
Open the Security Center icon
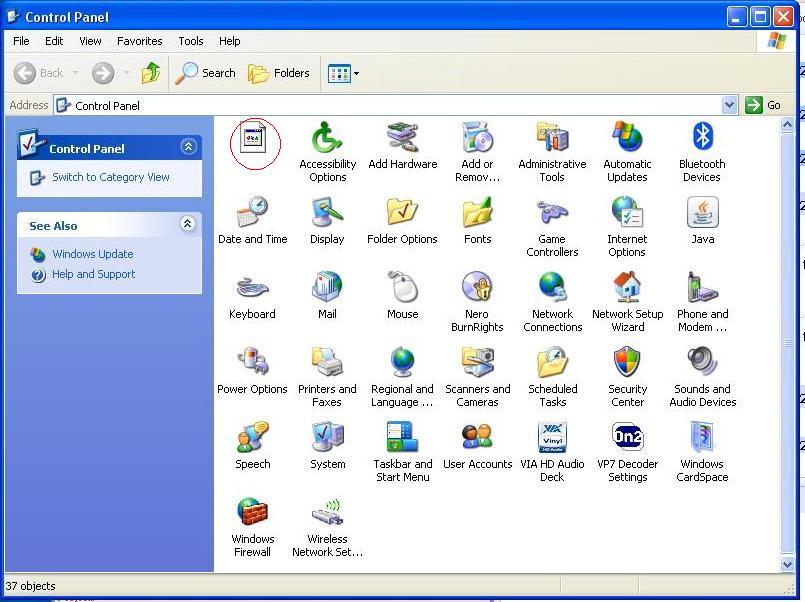click(627, 364)
